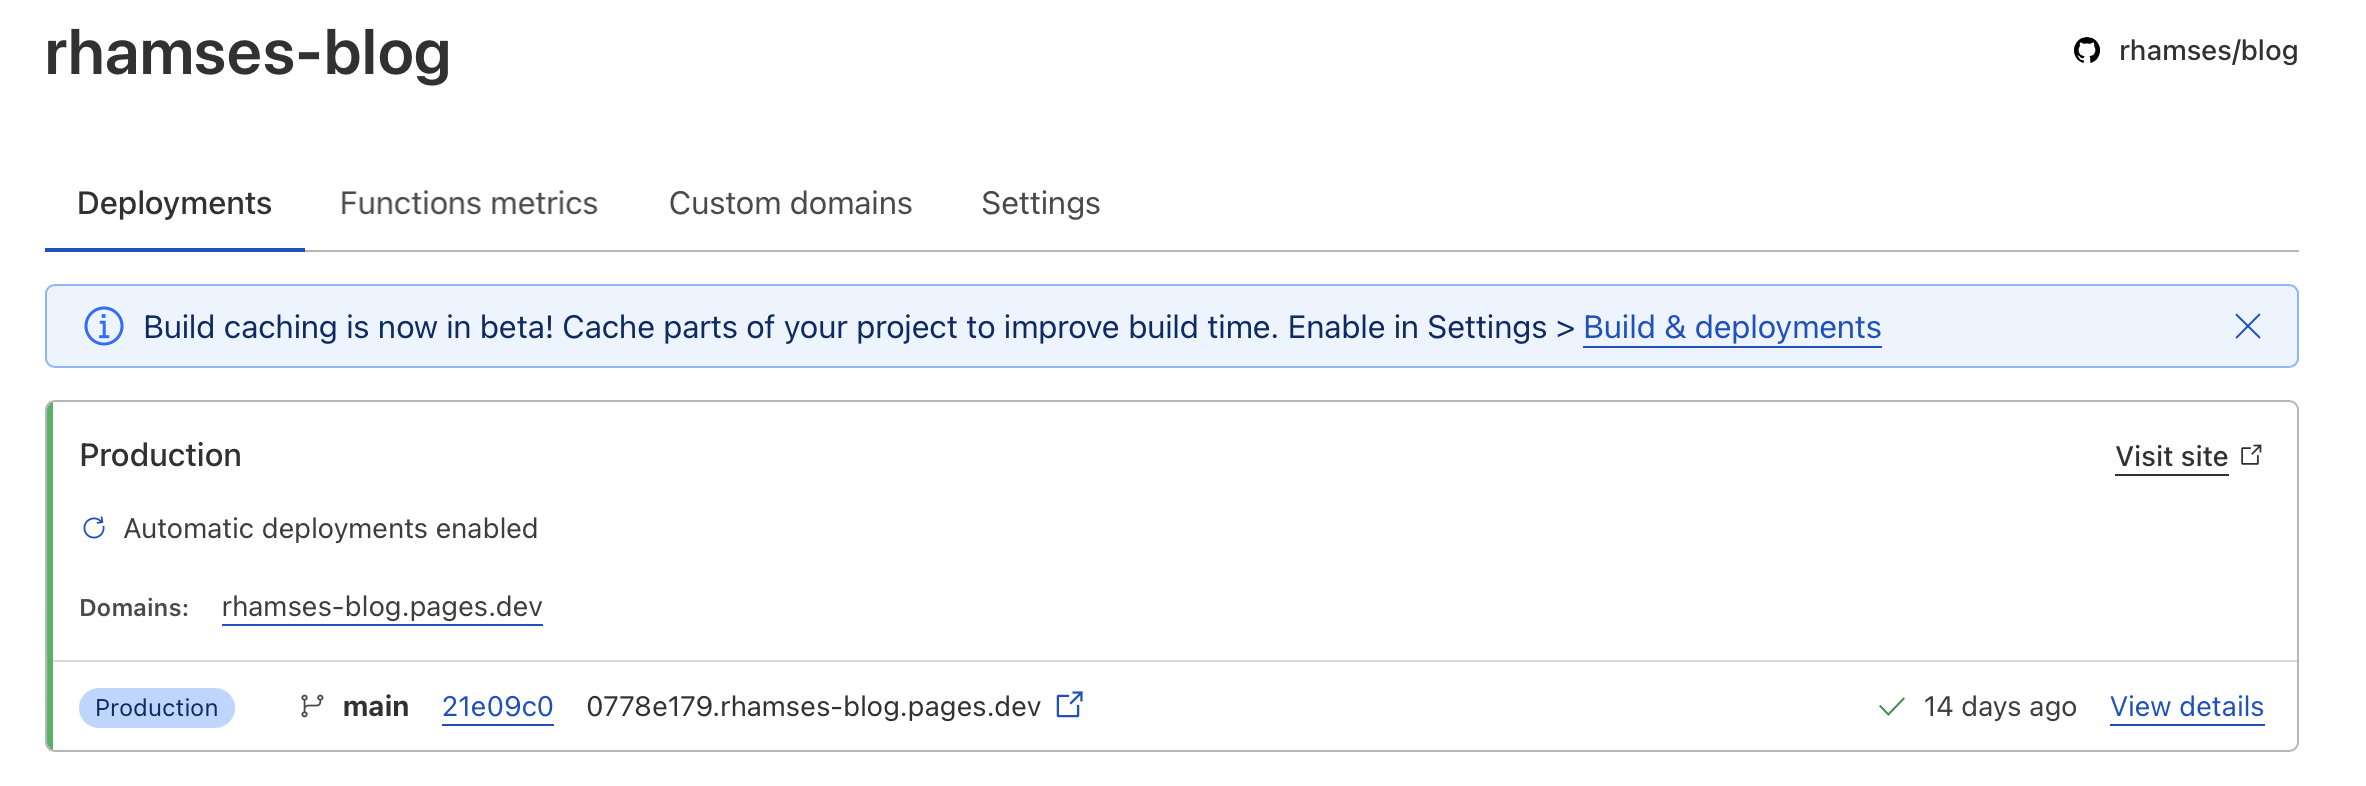Open the Functions metrics tab
2366x786 pixels.
click(x=468, y=204)
